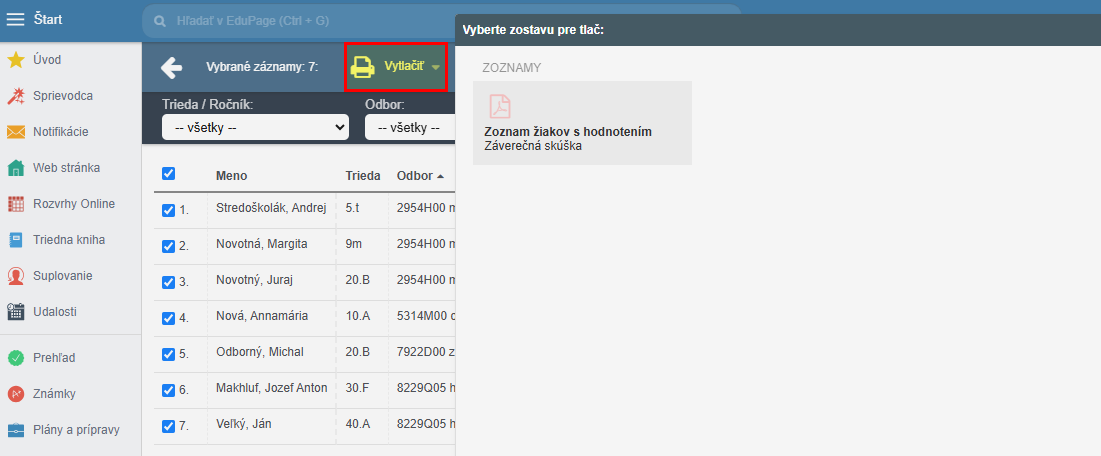Click the Vytlačiť print button label
The width and height of the screenshot is (1101, 456).
[404, 67]
